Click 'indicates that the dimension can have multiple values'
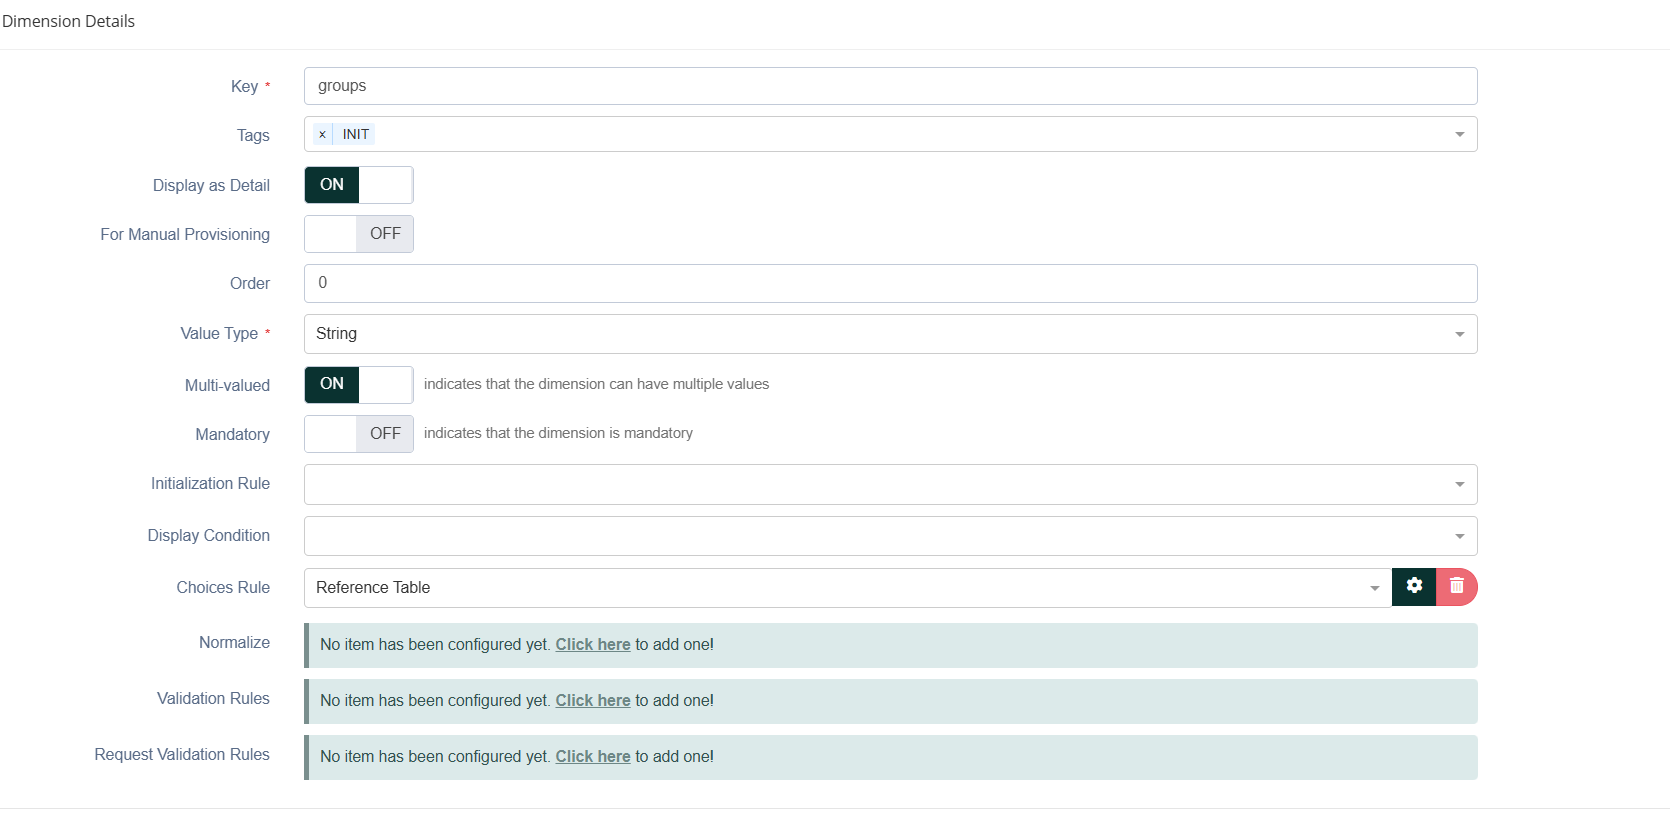The image size is (1670, 815). click(596, 384)
